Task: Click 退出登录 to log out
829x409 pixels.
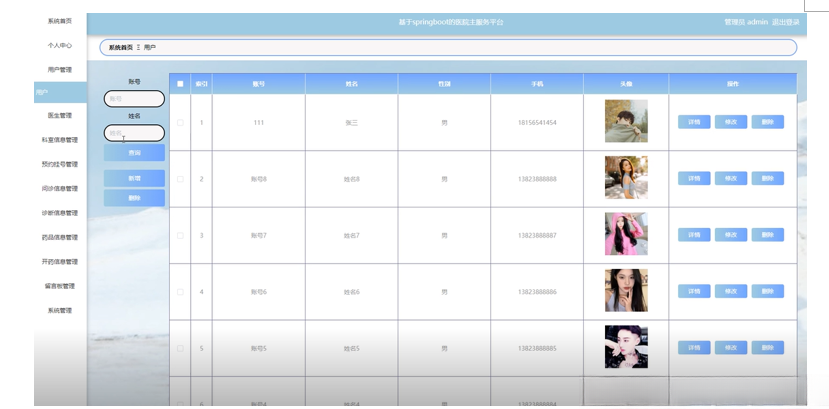Action: point(786,22)
